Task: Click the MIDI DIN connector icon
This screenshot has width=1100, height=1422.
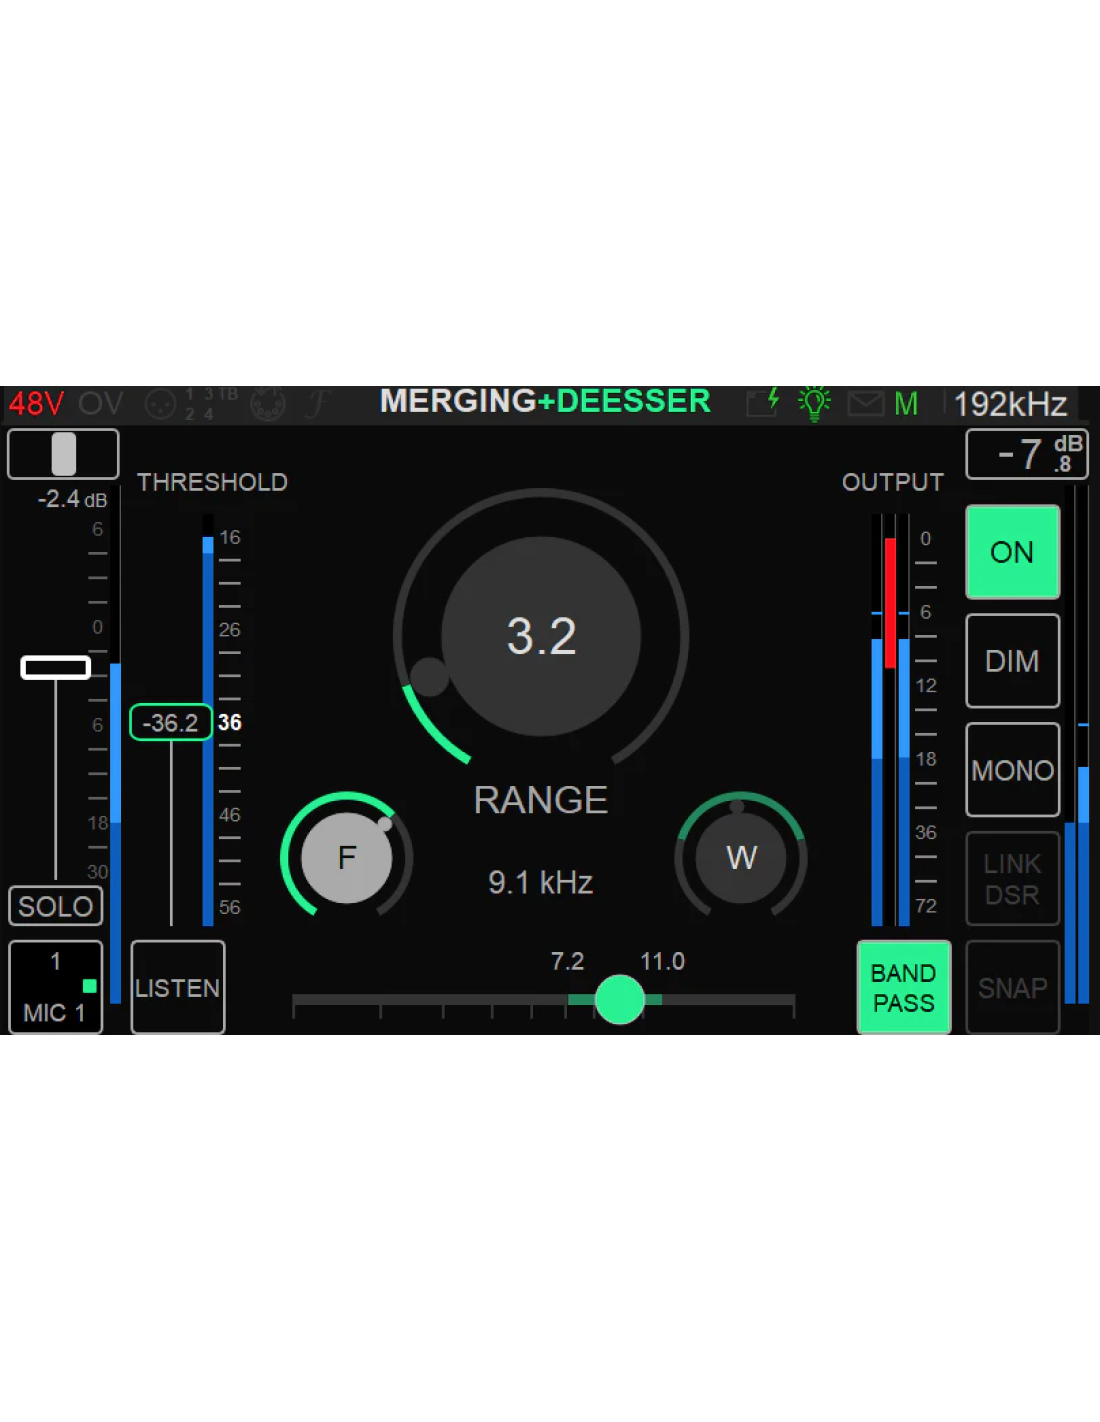Action: point(268,404)
